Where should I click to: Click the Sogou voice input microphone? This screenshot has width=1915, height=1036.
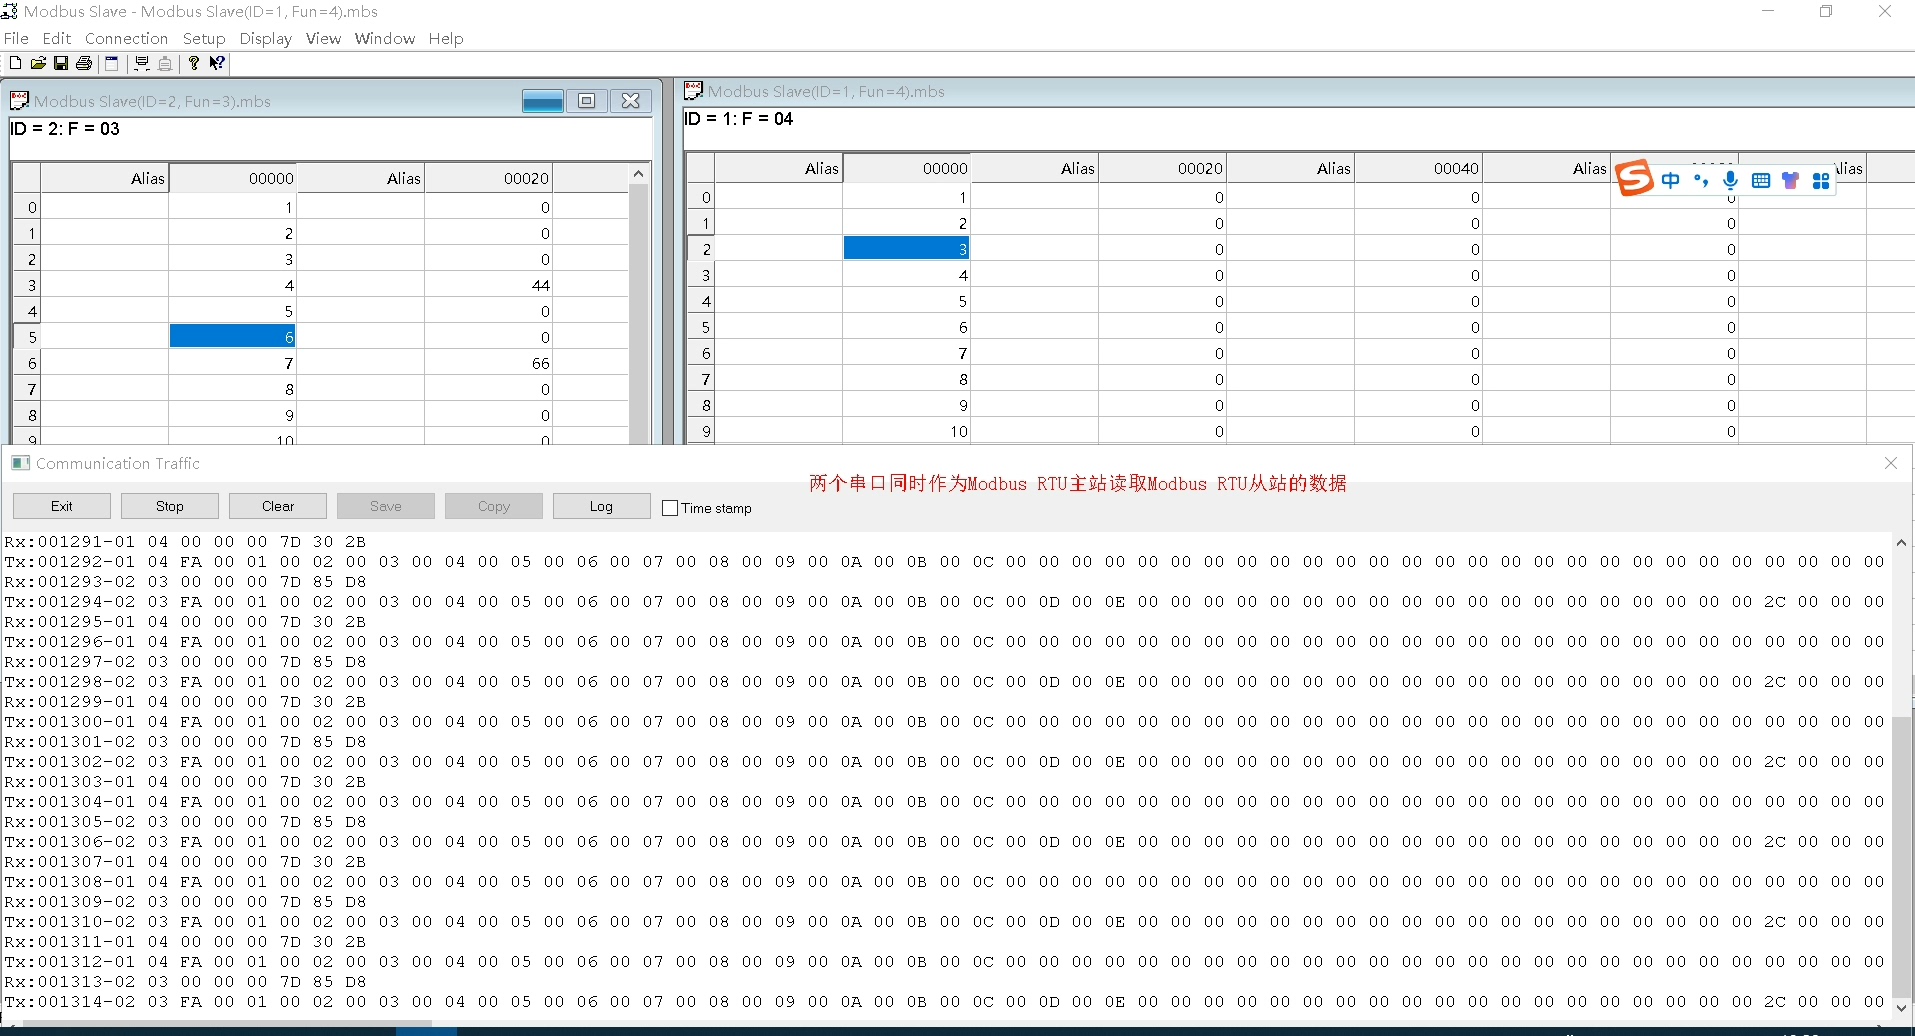[1731, 180]
